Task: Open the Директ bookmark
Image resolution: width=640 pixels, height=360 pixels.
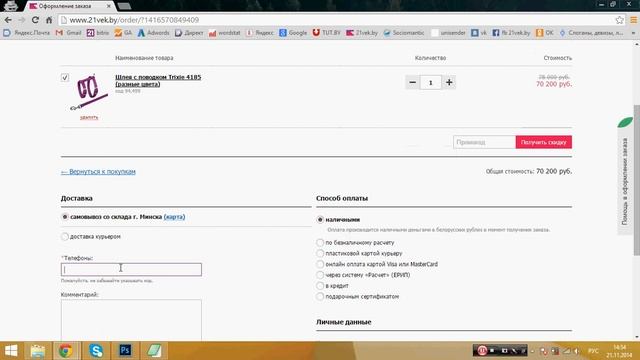Action: 189,33
